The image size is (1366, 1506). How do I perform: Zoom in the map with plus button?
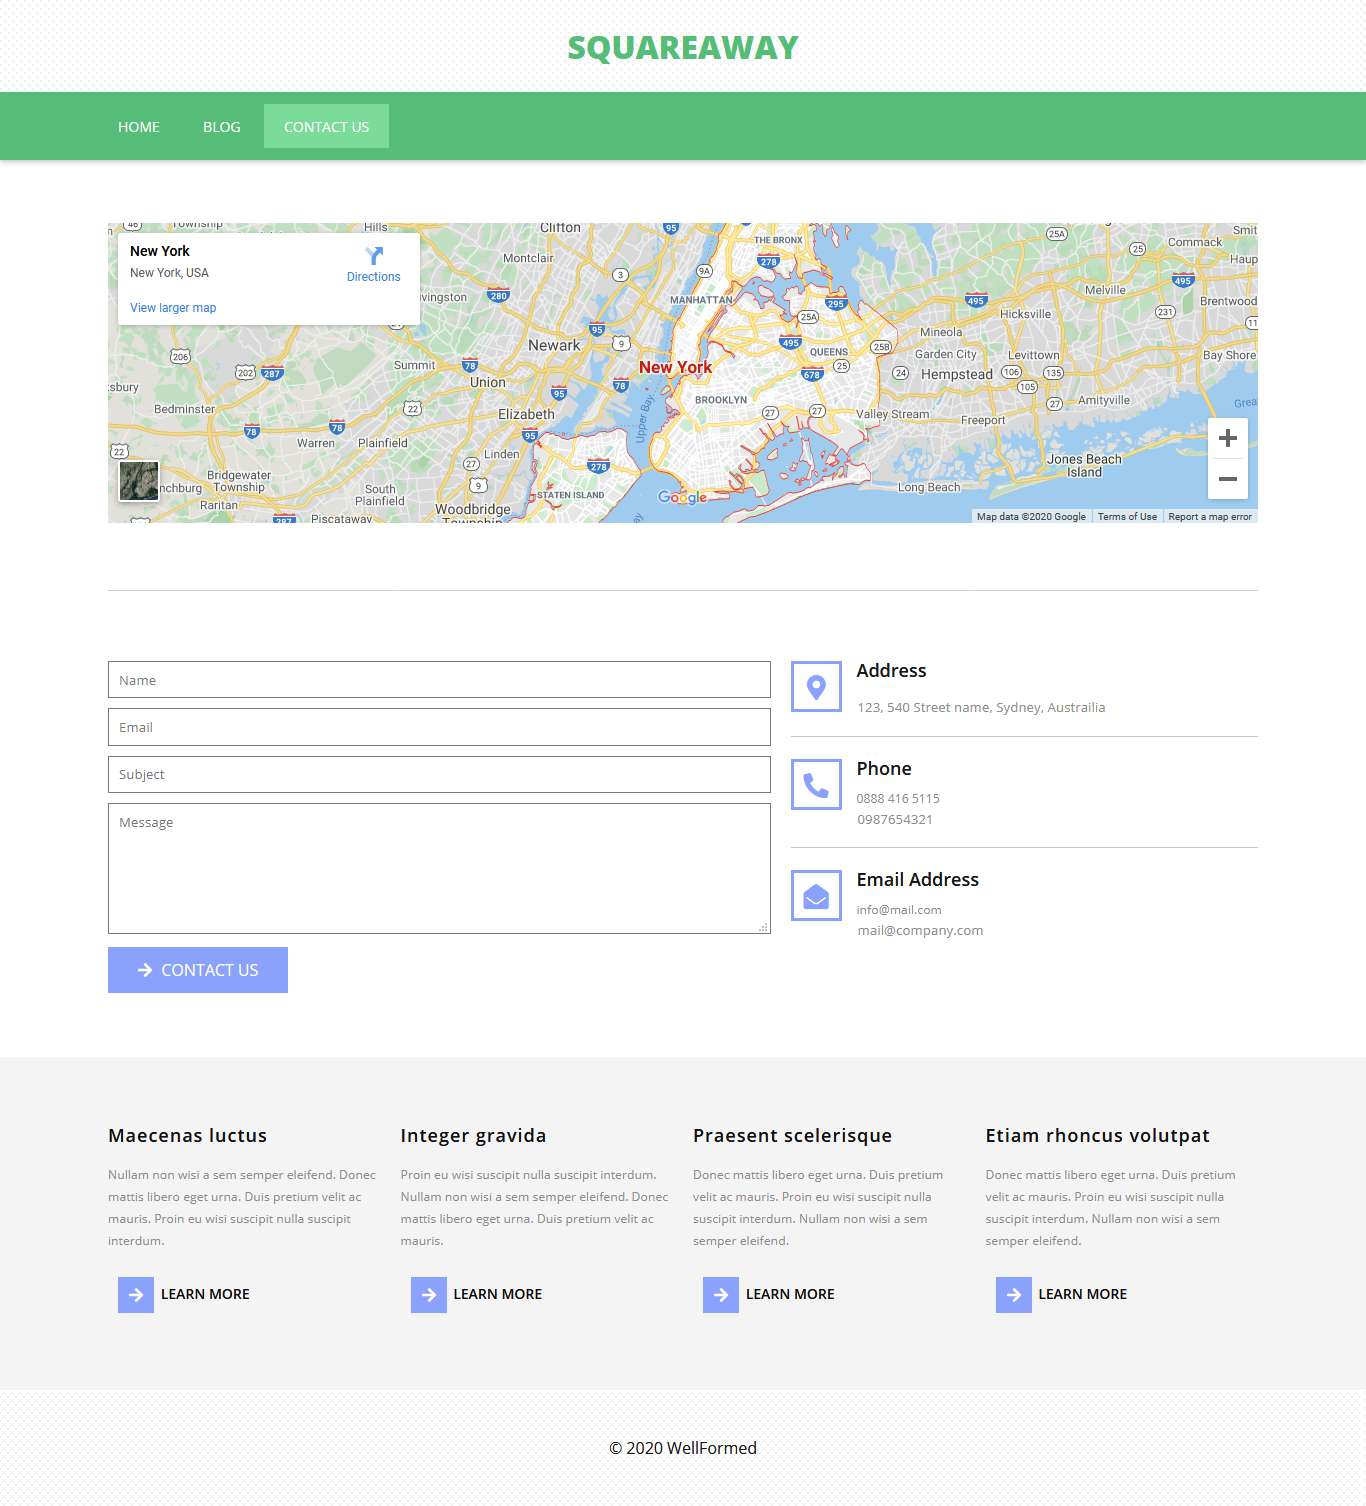click(1228, 438)
